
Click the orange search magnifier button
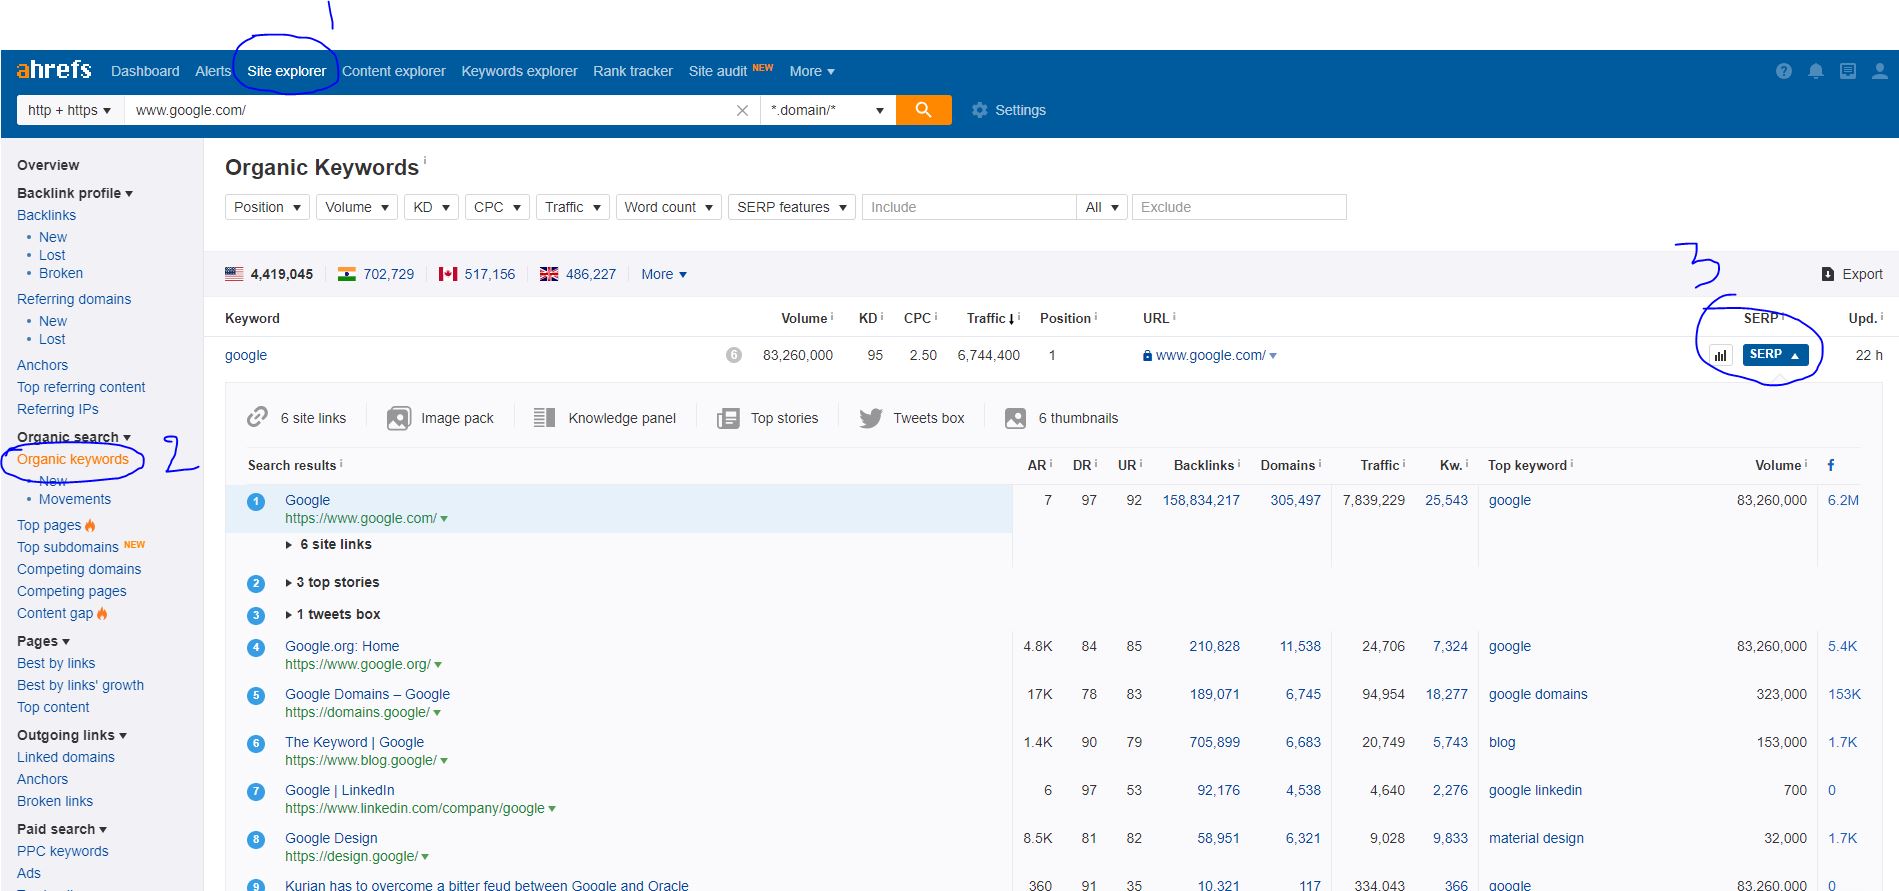coord(923,110)
